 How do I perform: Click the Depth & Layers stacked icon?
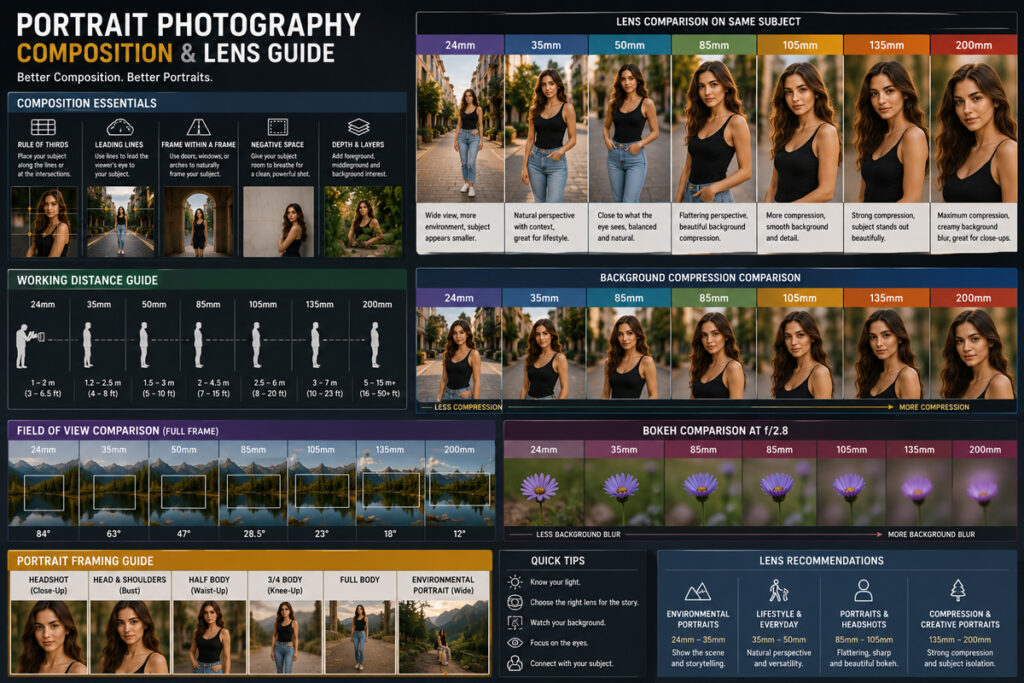click(x=359, y=127)
